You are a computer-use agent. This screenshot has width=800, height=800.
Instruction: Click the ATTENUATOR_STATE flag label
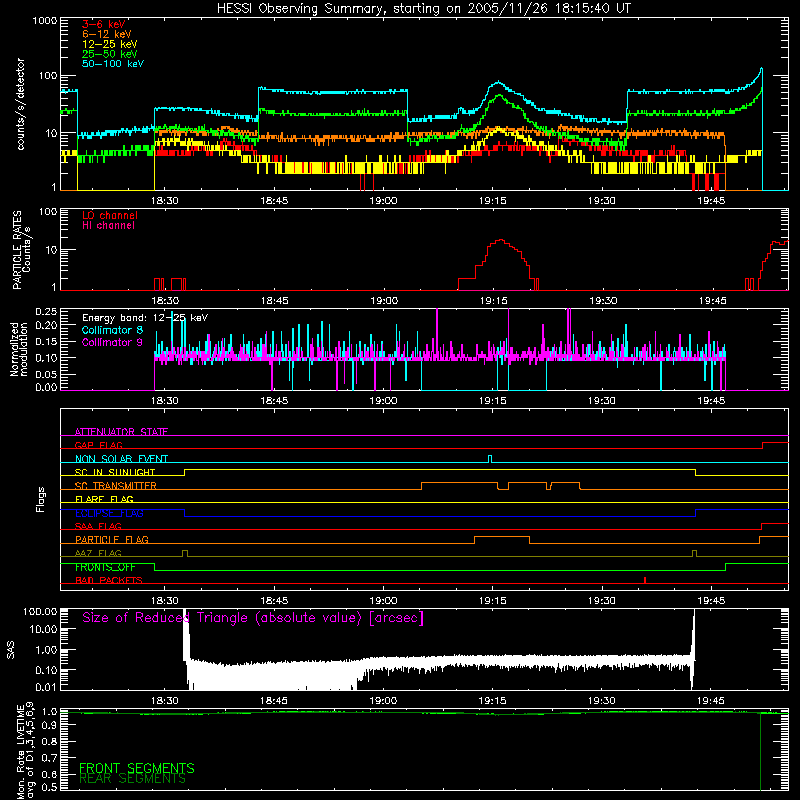click(x=121, y=432)
